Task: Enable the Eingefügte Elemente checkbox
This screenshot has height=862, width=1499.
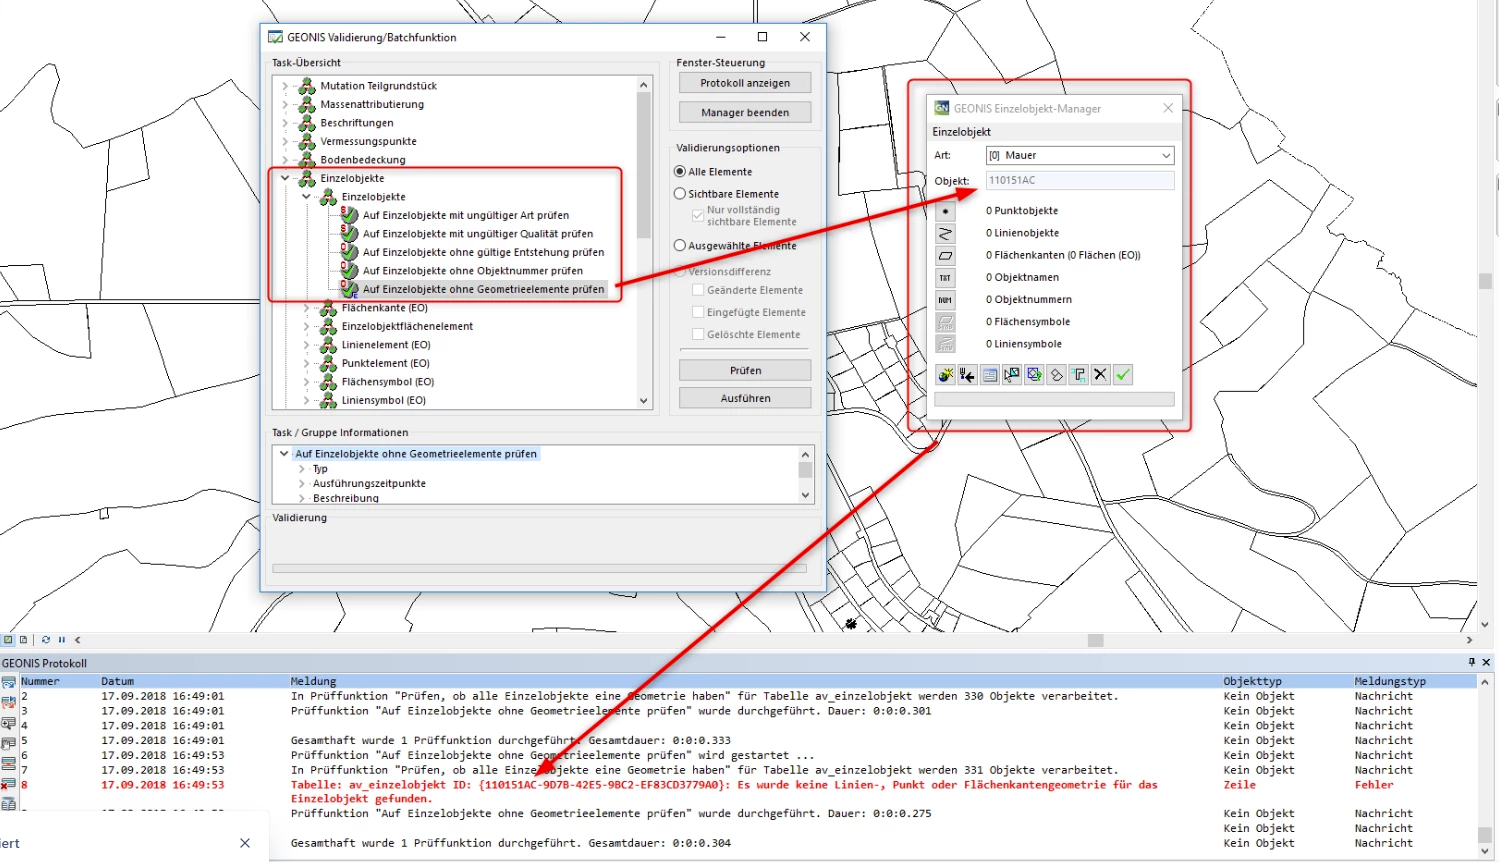Action: (x=698, y=312)
